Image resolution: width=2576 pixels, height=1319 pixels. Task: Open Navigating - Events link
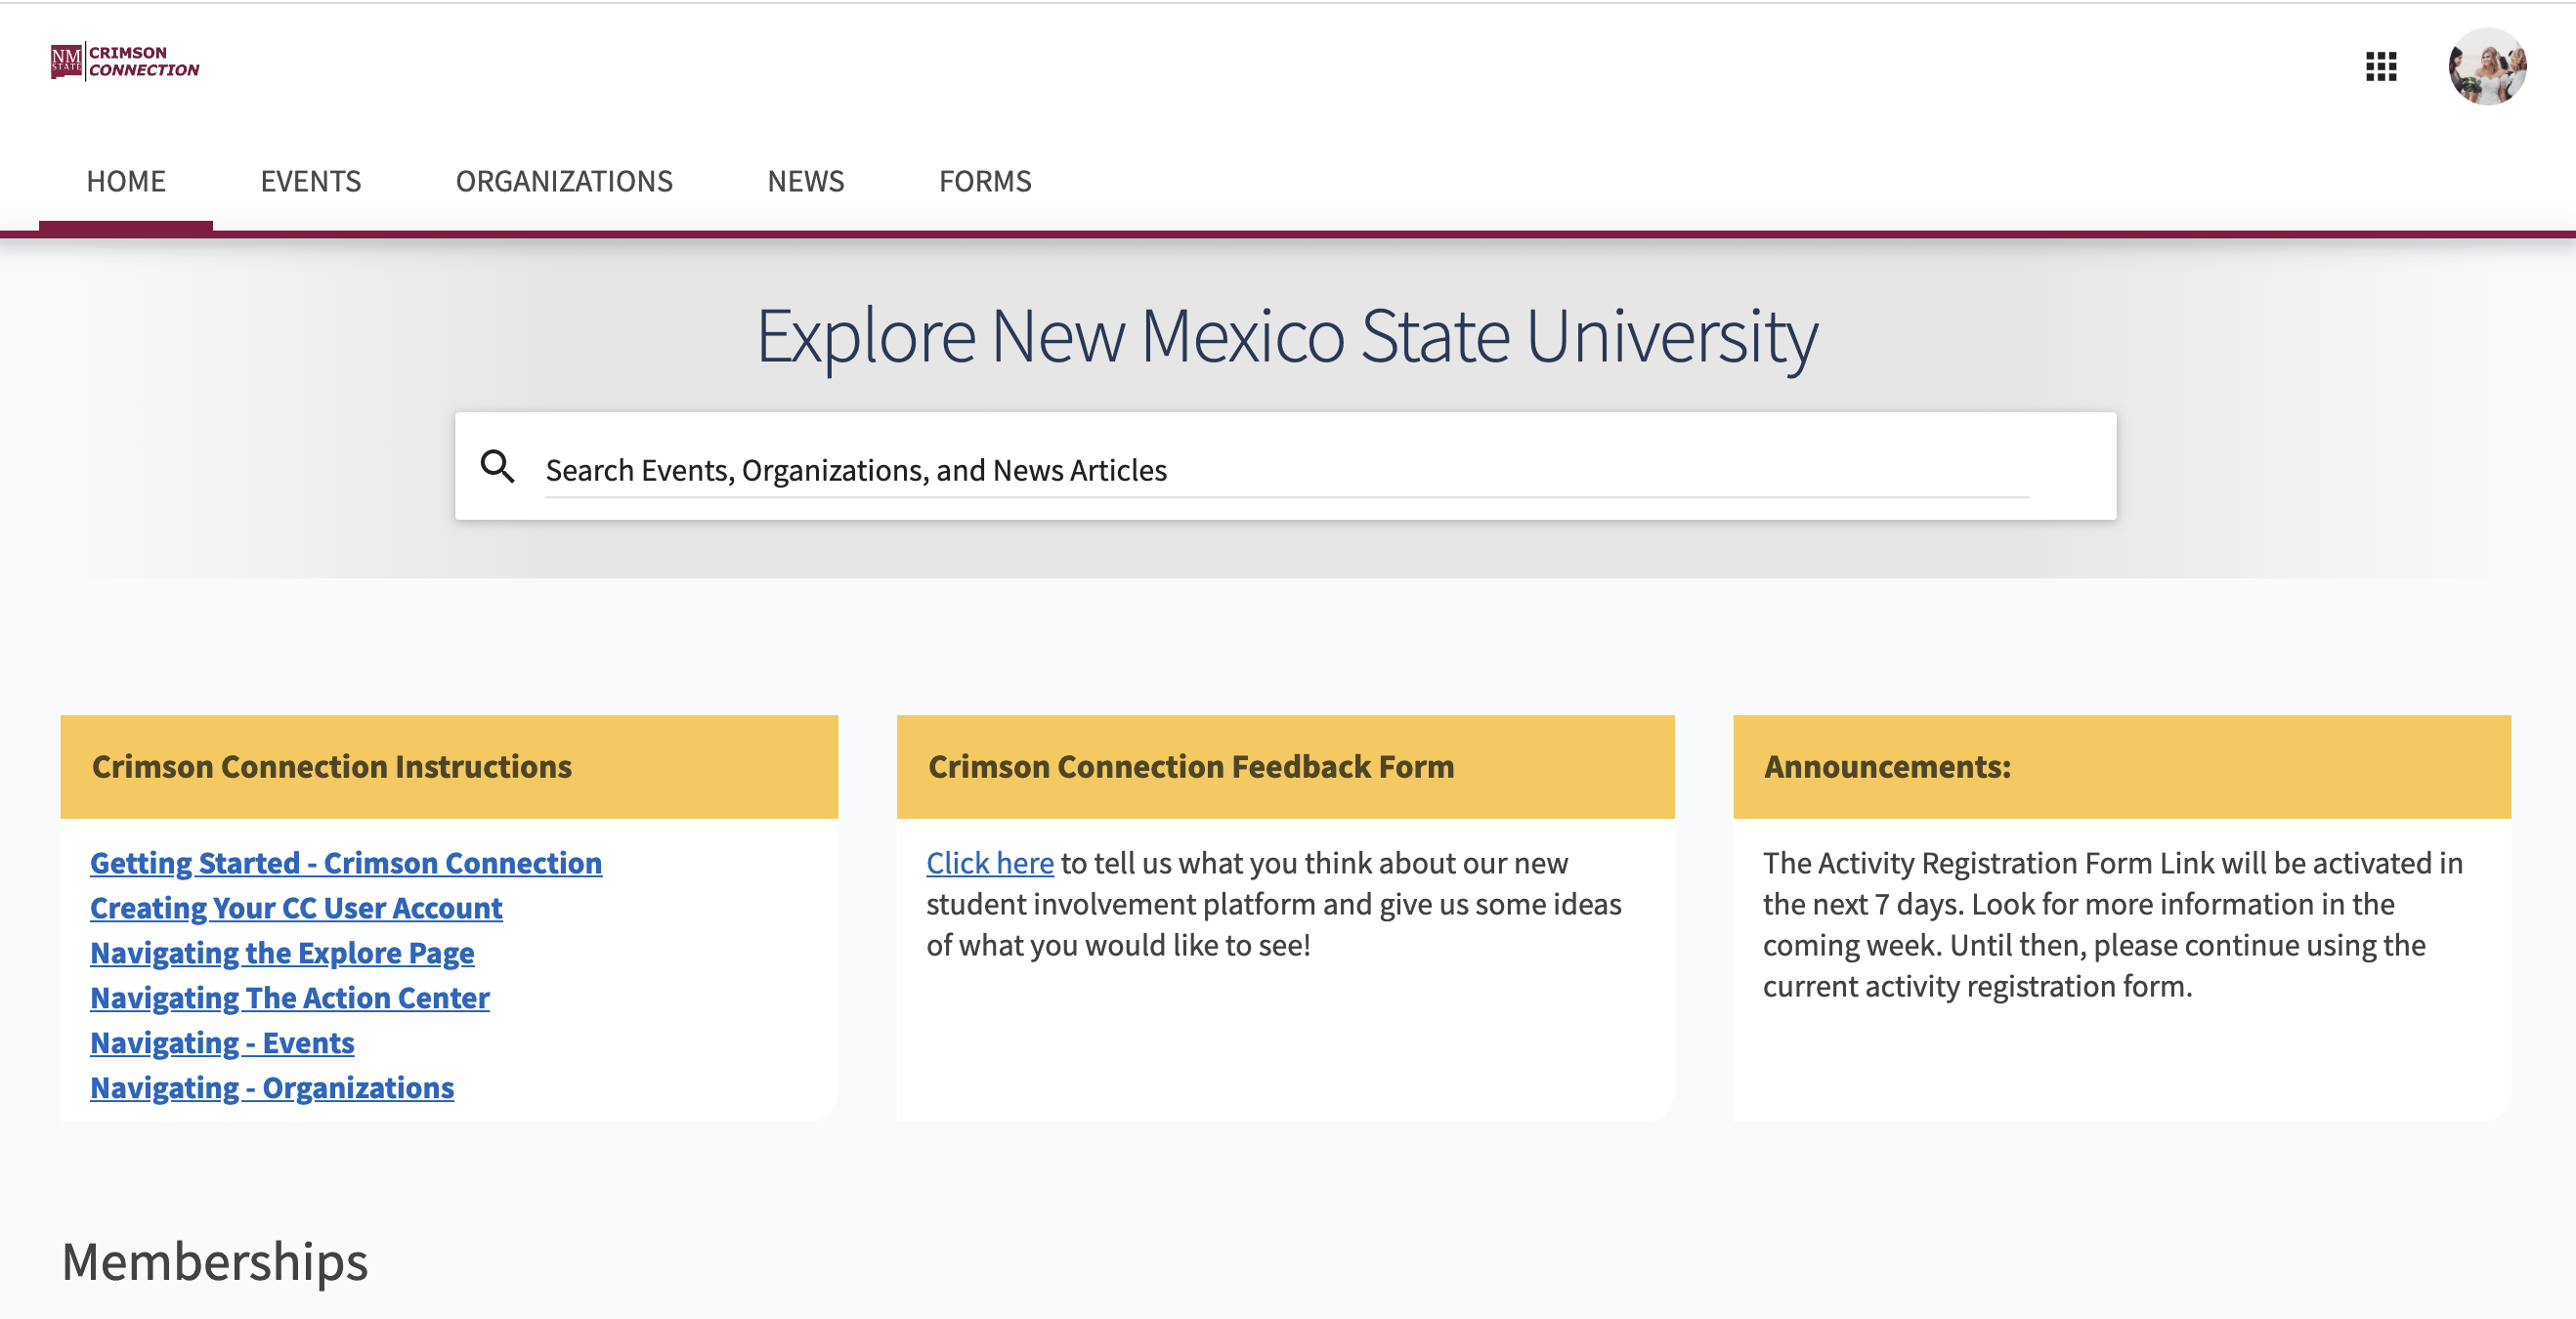coord(222,1042)
